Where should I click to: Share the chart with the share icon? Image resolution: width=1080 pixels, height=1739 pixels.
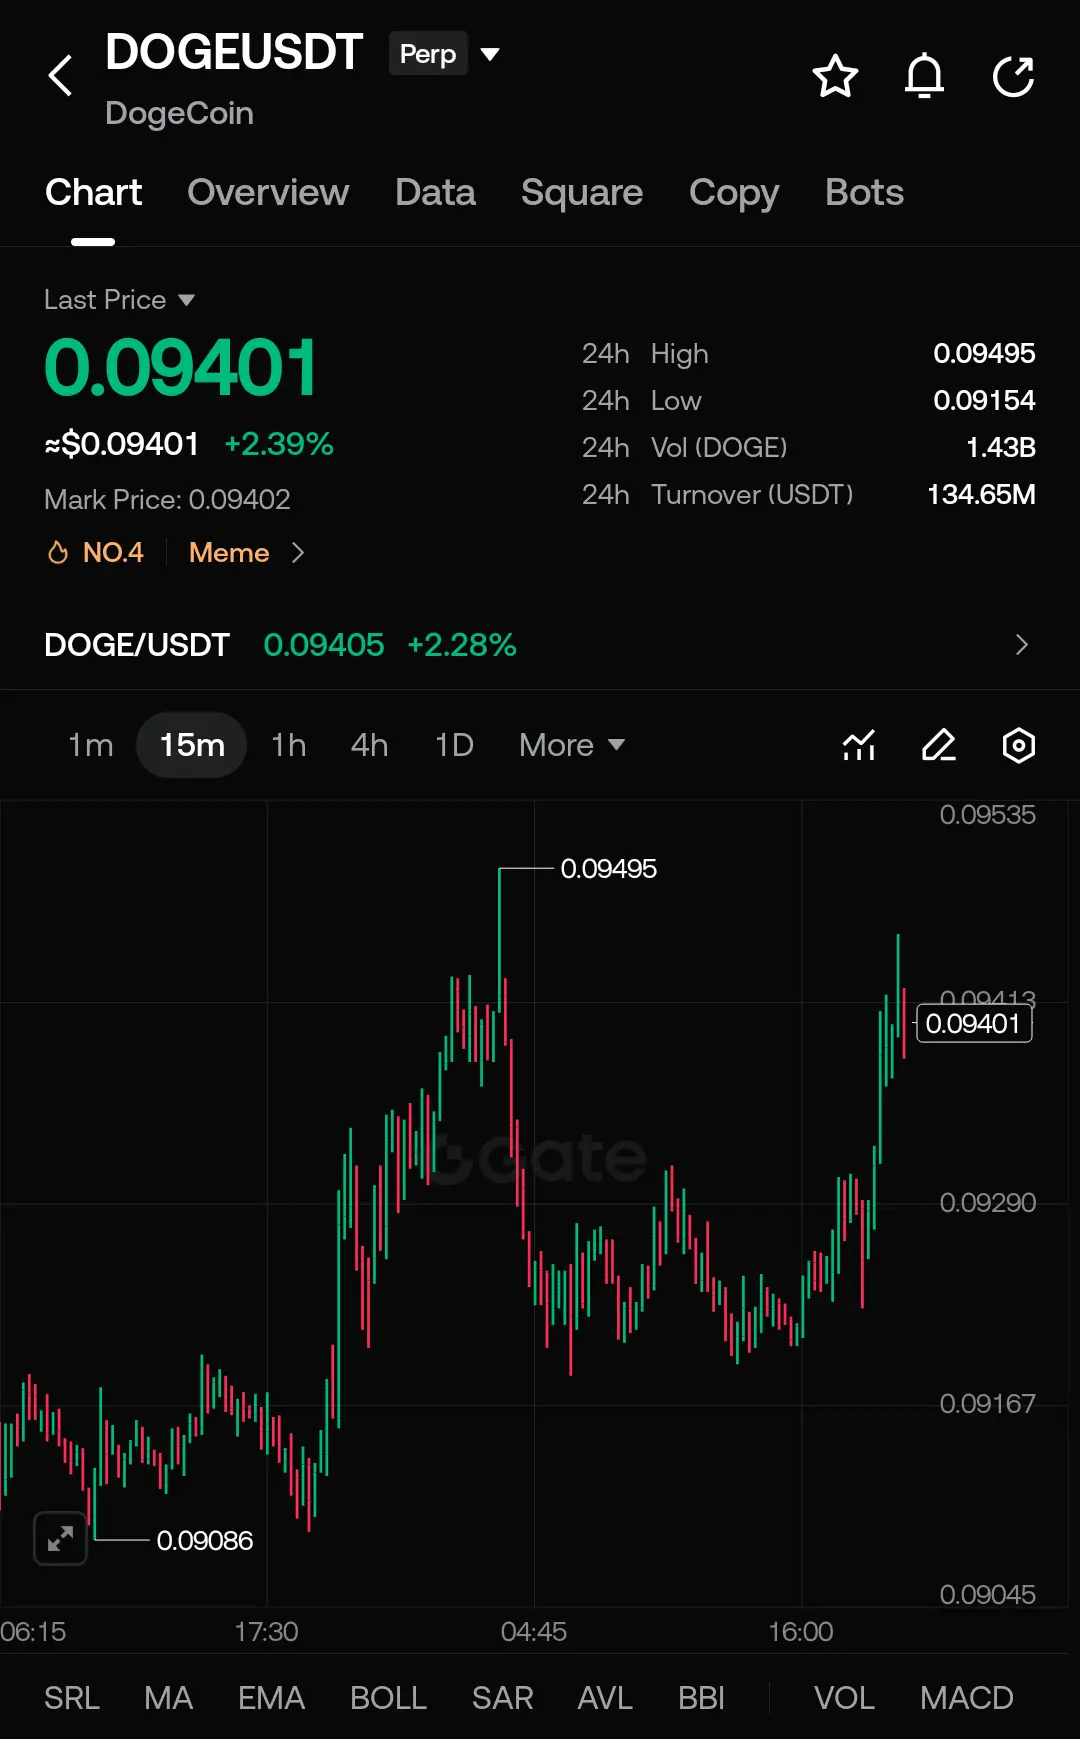click(1013, 76)
